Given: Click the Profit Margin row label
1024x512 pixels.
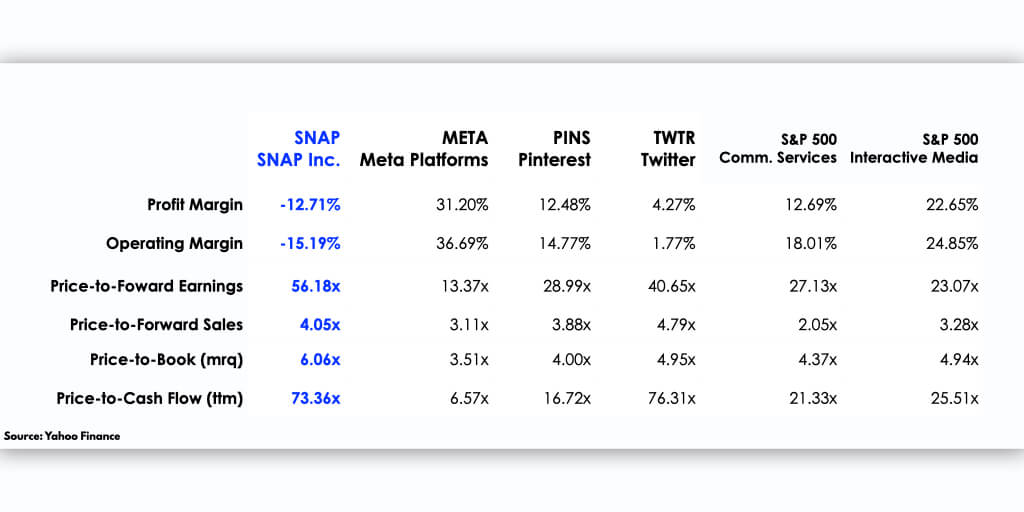Looking at the screenshot, I should coord(195,205).
